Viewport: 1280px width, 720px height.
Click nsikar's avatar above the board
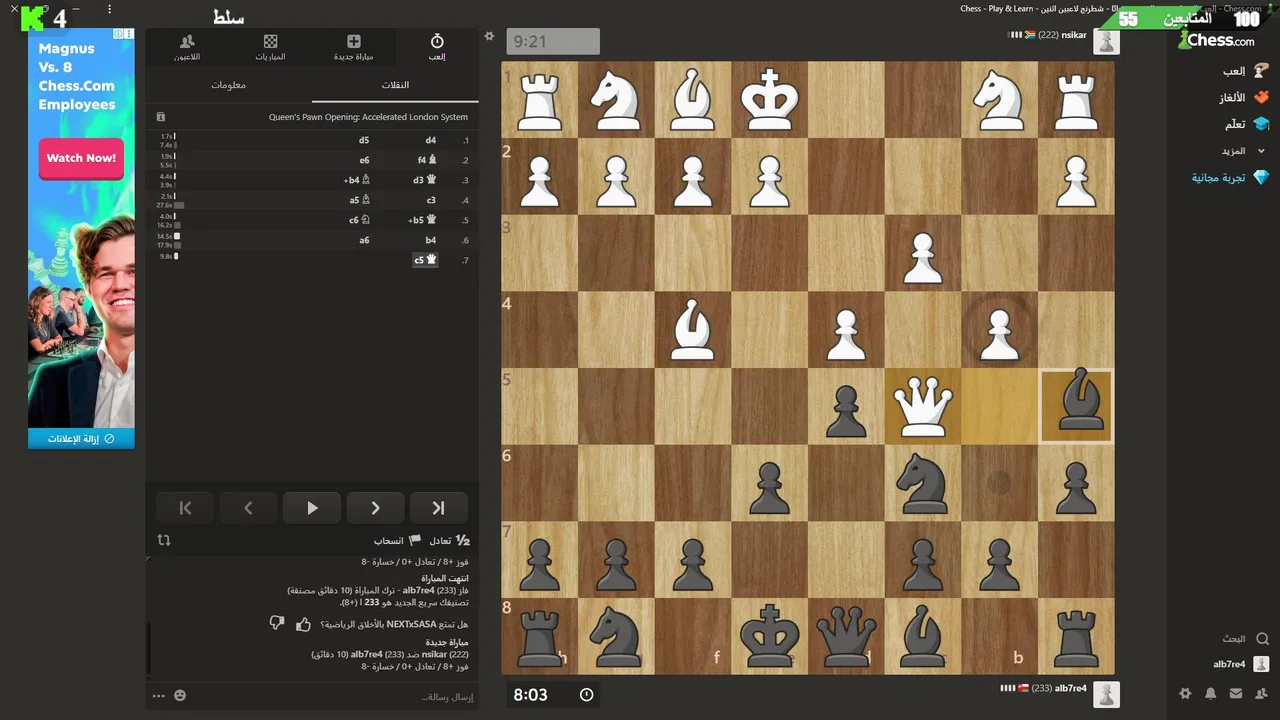(1106, 41)
